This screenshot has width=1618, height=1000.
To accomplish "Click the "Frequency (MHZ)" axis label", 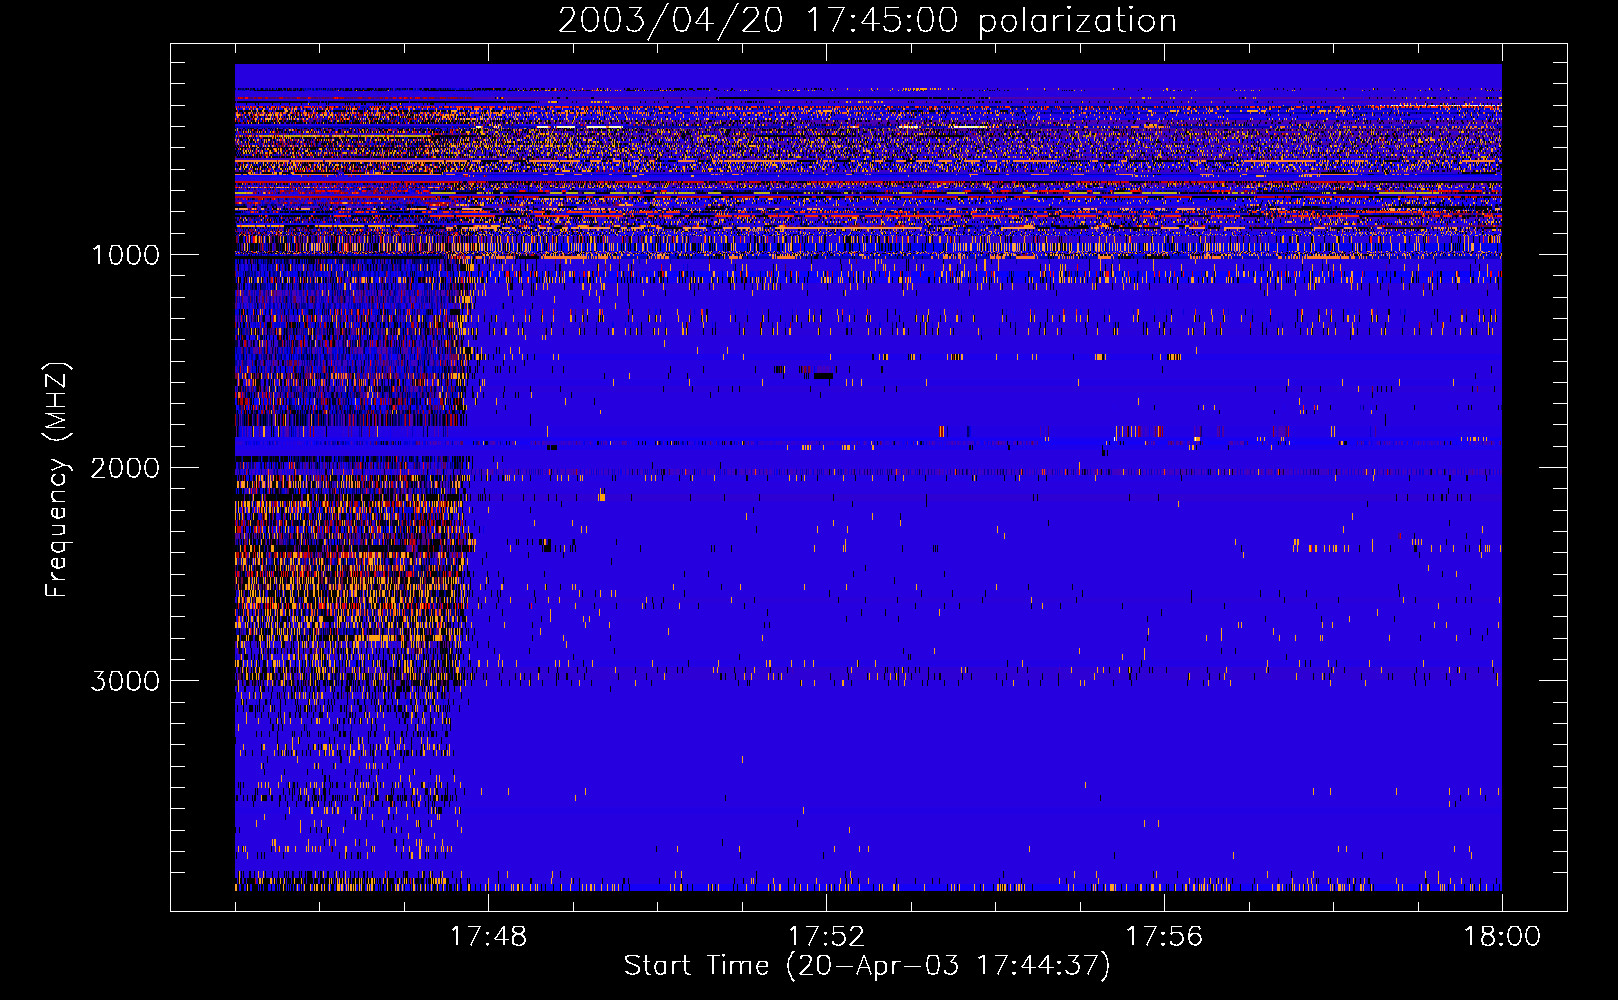I will coord(57,479).
